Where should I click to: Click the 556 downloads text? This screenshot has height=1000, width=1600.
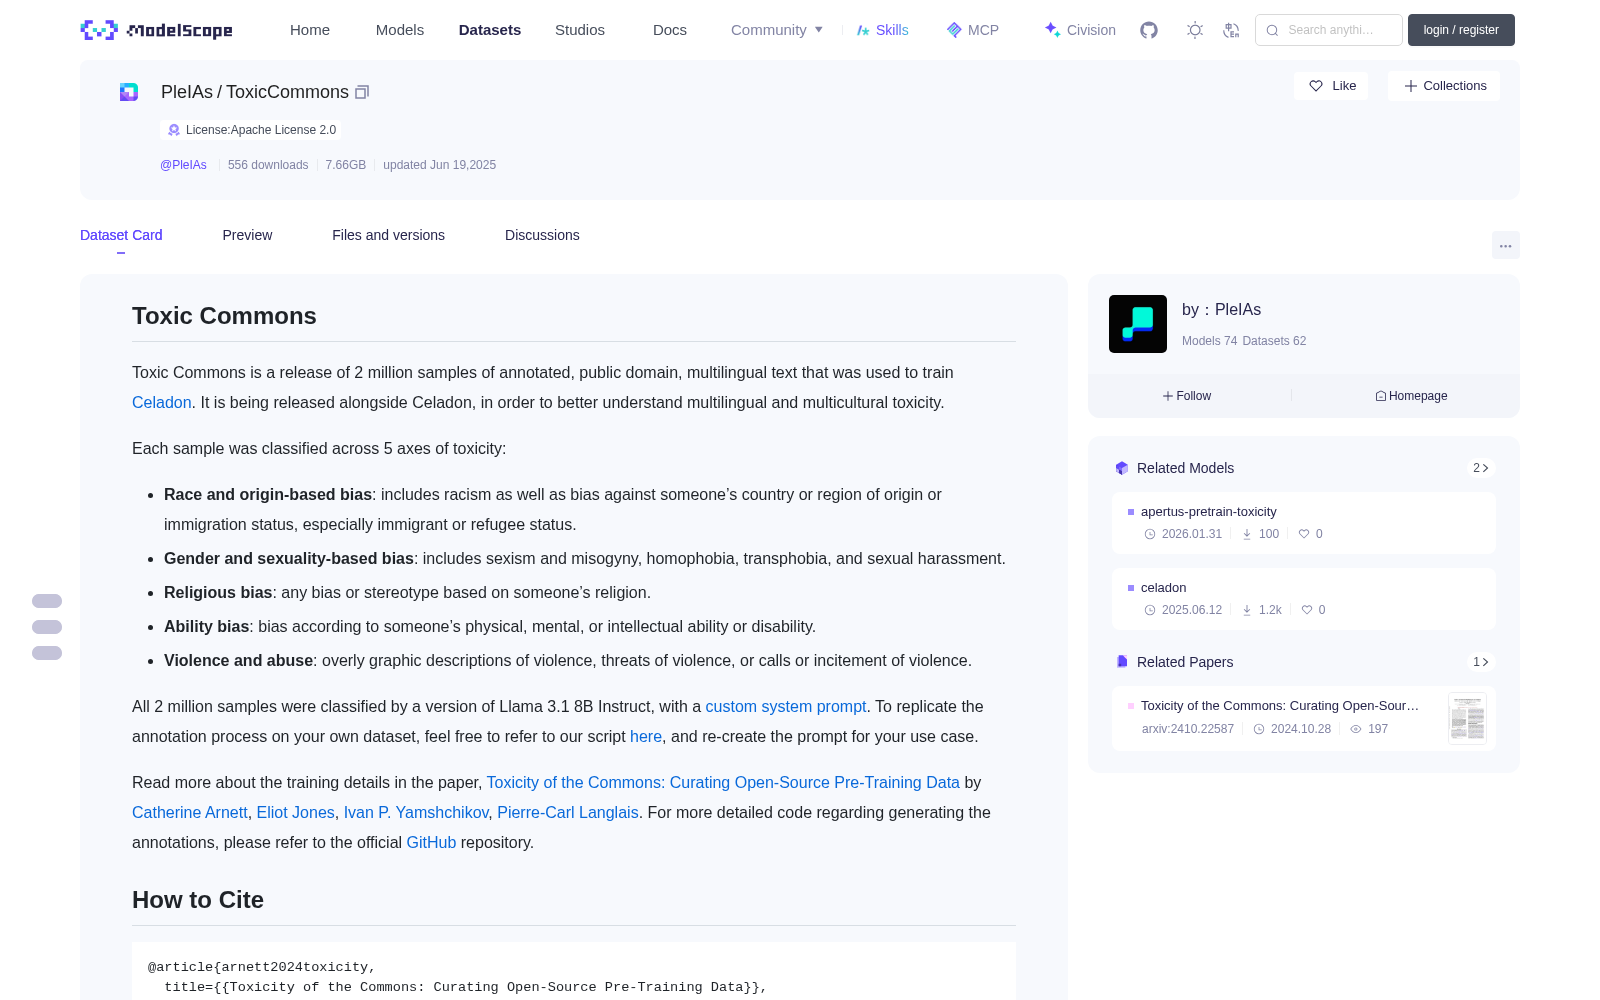pos(268,165)
